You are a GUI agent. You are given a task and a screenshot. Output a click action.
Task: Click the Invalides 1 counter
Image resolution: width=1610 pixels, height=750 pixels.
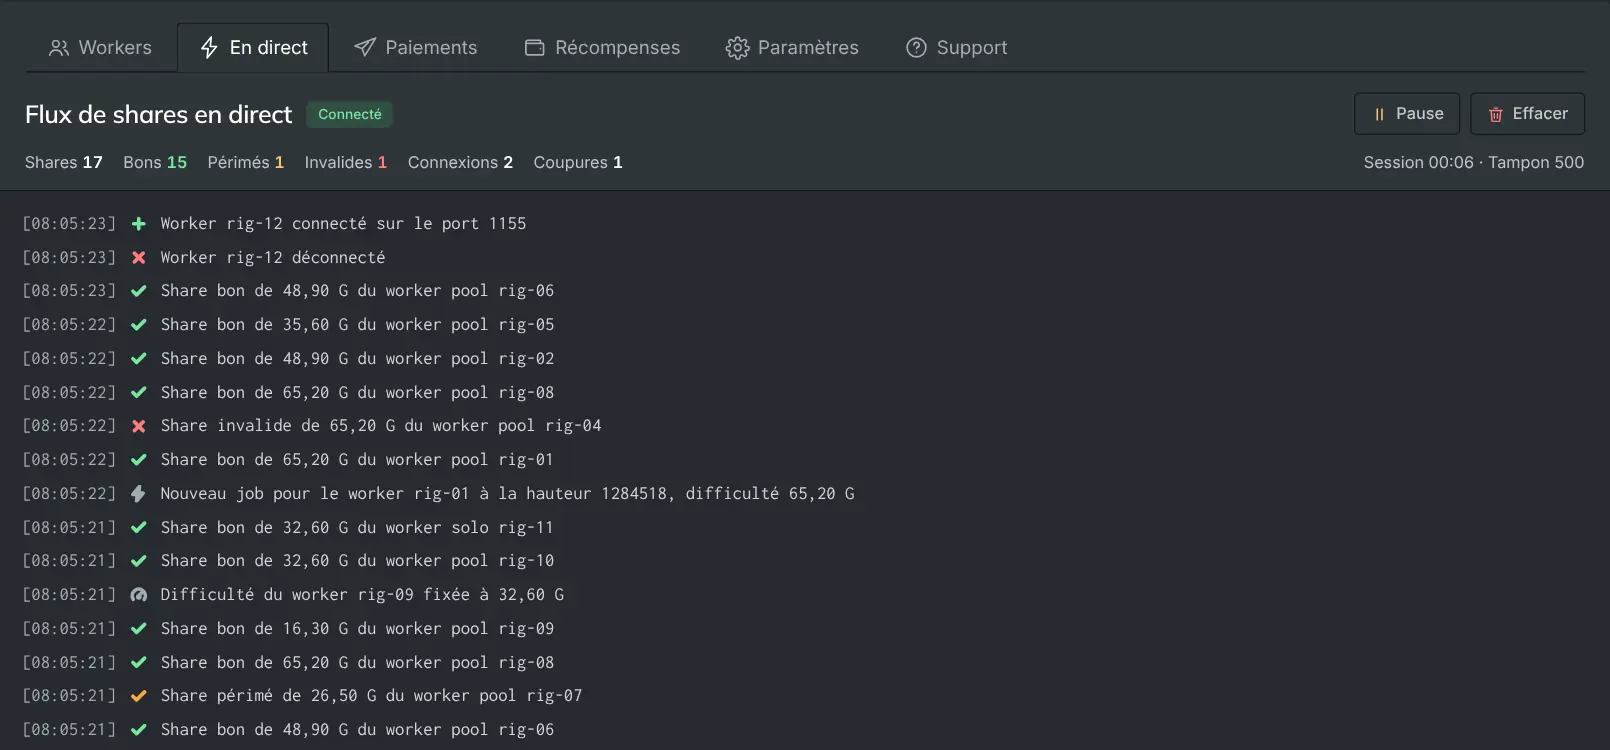(346, 162)
